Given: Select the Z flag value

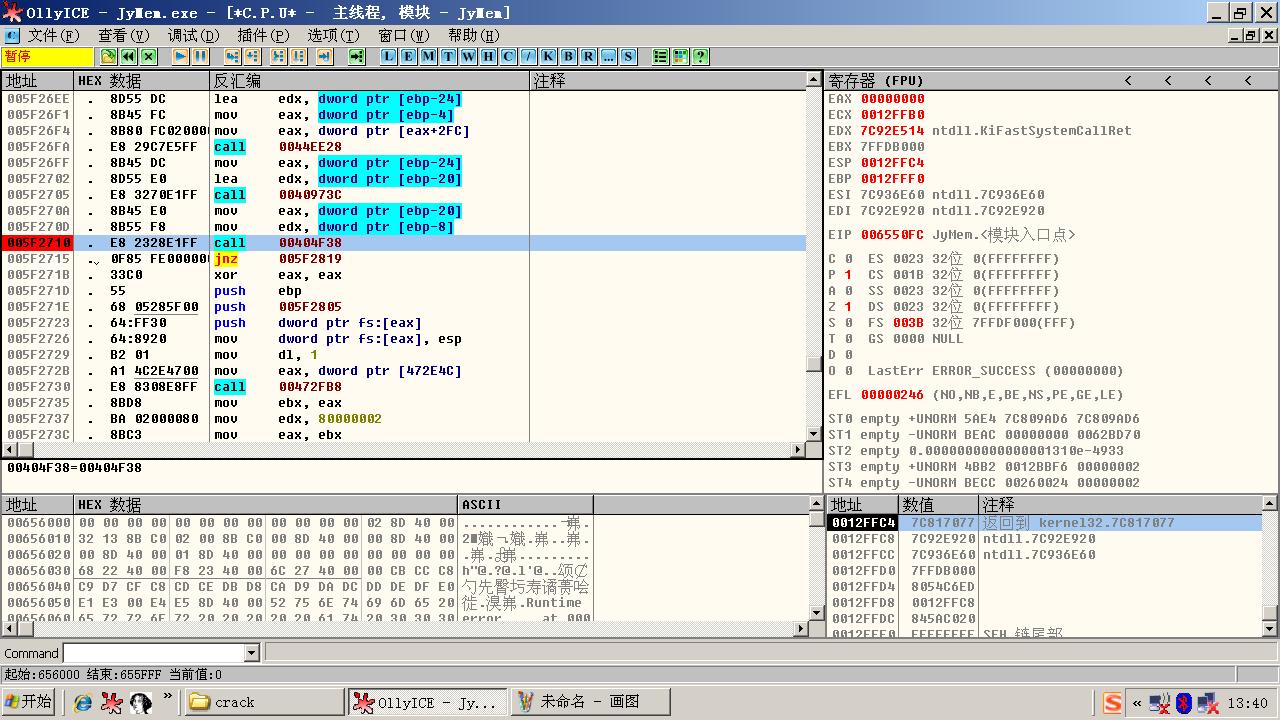Looking at the screenshot, I should point(848,307).
